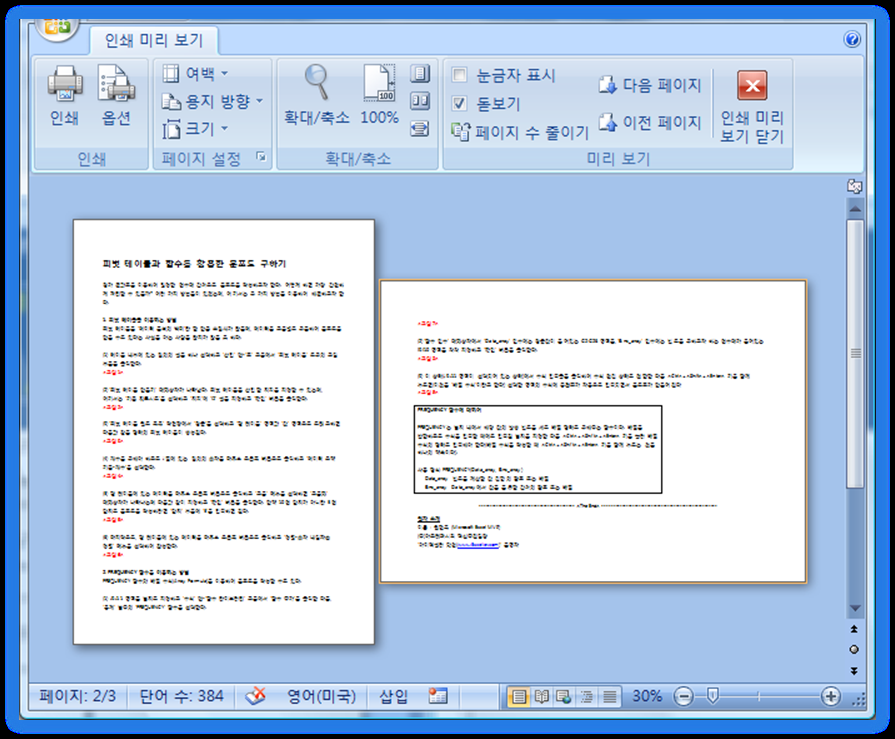Go to 이전 페이지 previous page

pos(650,122)
